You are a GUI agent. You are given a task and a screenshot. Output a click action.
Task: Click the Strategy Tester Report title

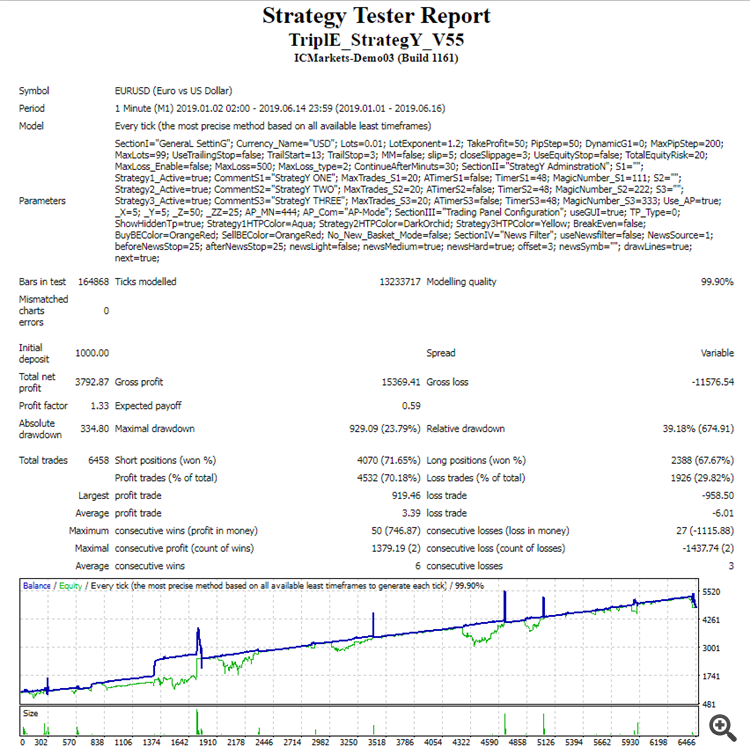coord(376,16)
